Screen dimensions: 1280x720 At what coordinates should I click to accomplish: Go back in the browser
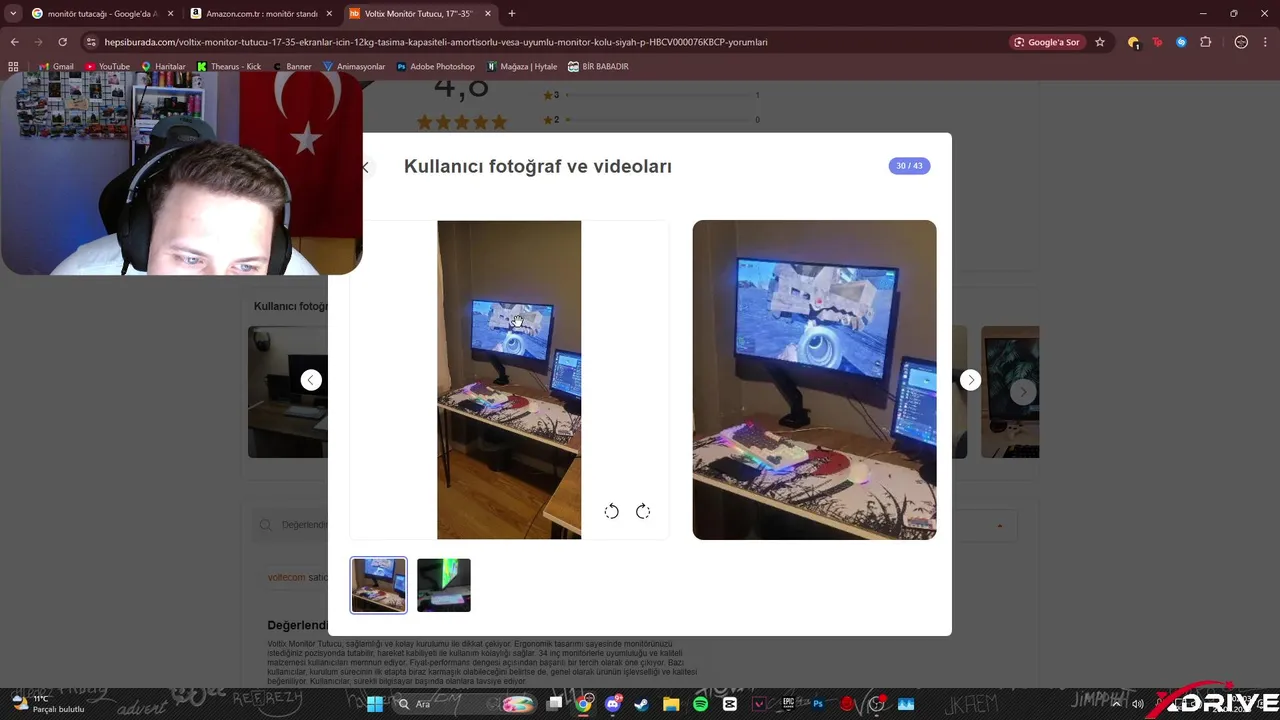click(x=14, y=42)
